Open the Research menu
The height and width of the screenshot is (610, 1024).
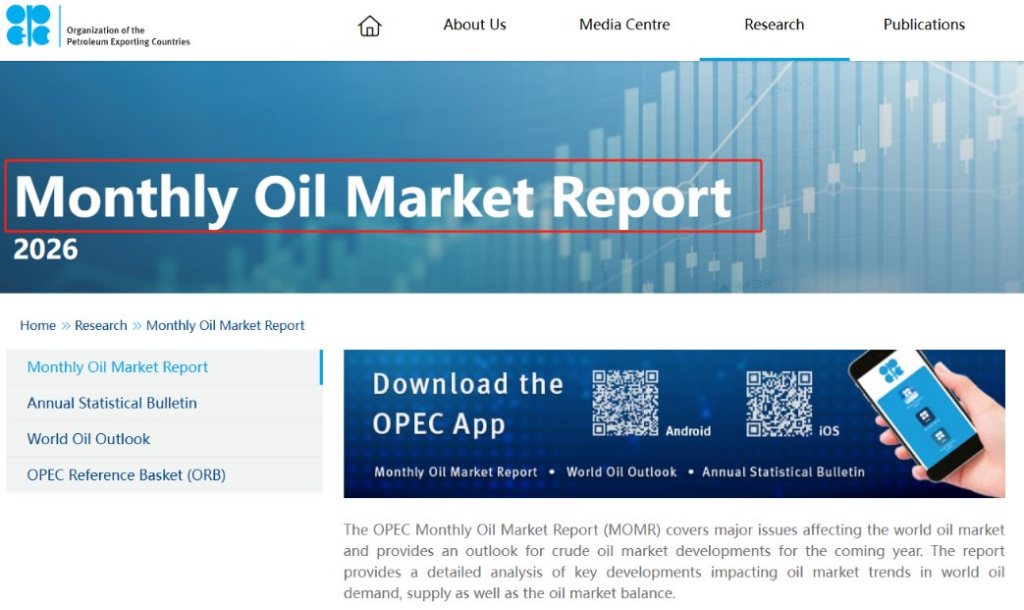pyautogui.click(x=774, y=25)
